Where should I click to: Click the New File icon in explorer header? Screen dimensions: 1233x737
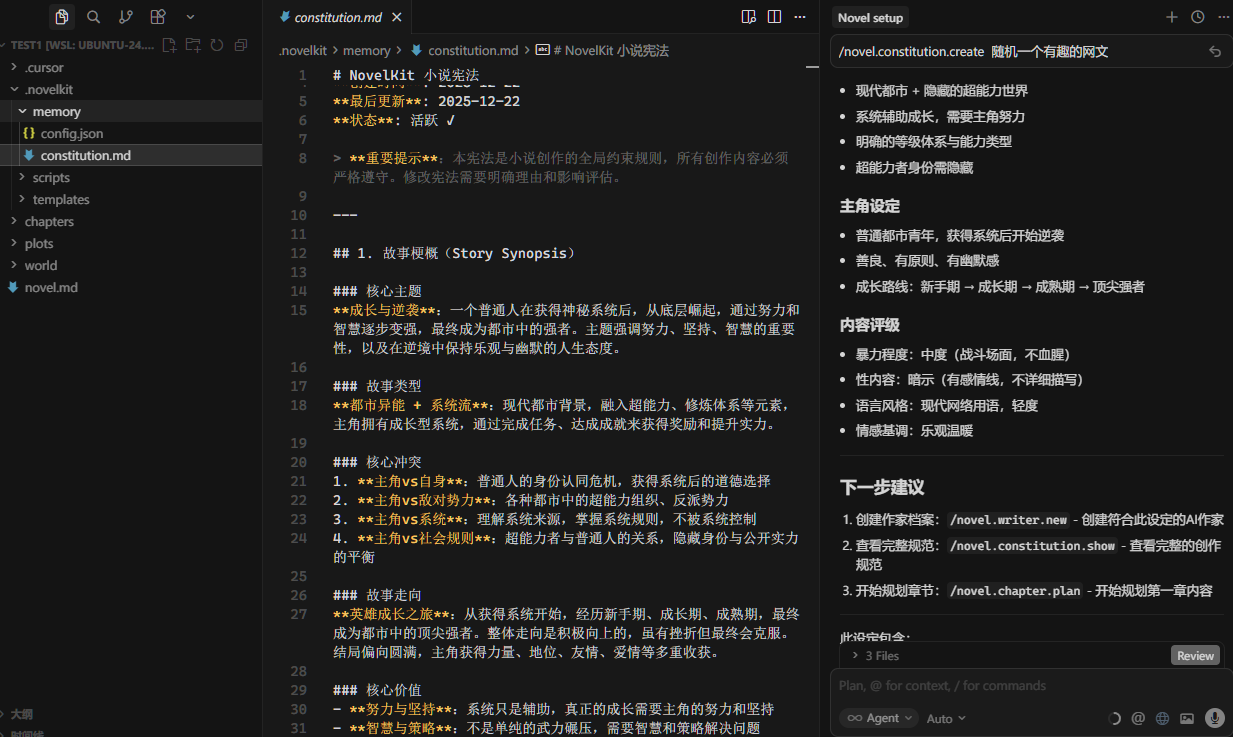pos(169,45)
